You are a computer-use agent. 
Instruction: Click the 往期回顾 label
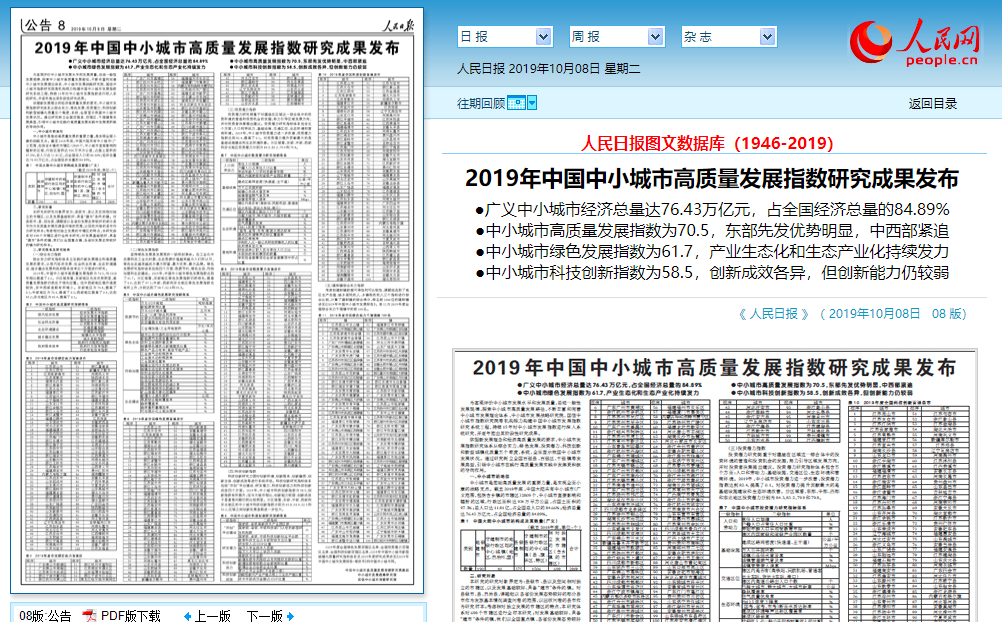tap(481, 104)
